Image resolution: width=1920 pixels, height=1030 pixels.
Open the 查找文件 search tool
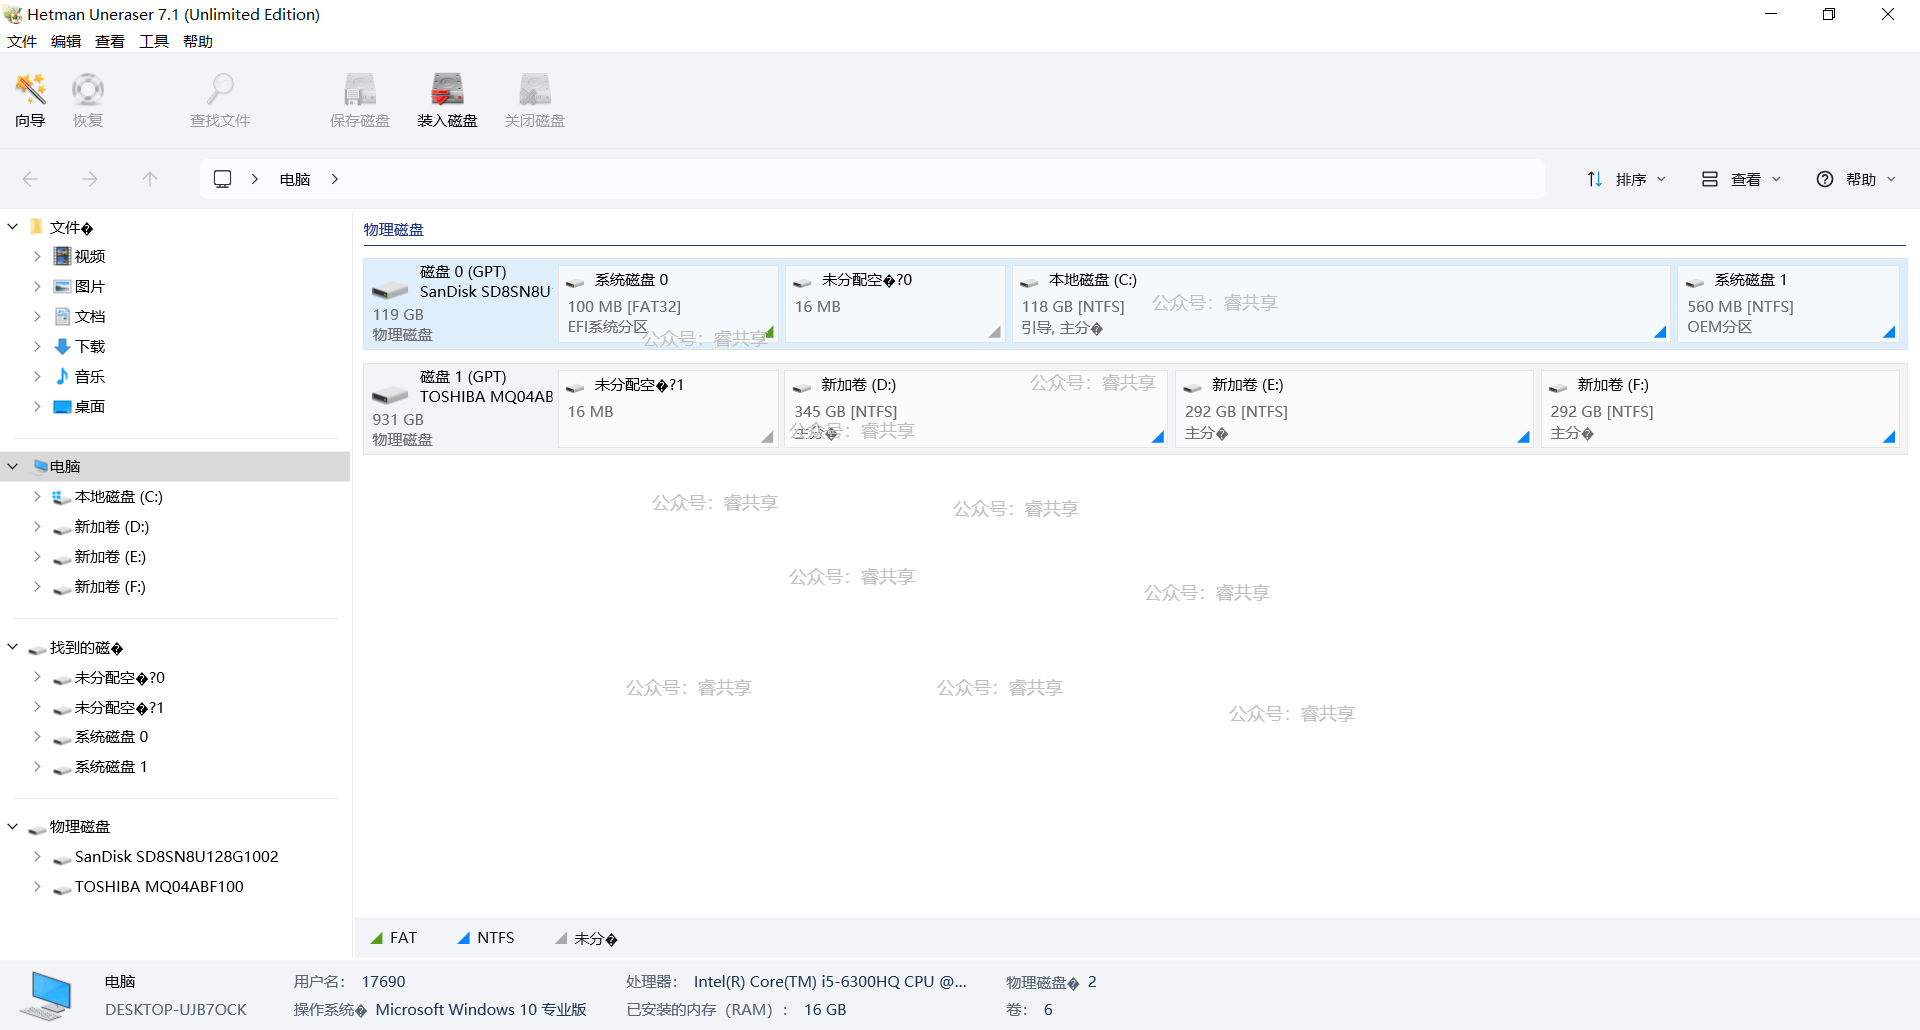tap(220, 100)
